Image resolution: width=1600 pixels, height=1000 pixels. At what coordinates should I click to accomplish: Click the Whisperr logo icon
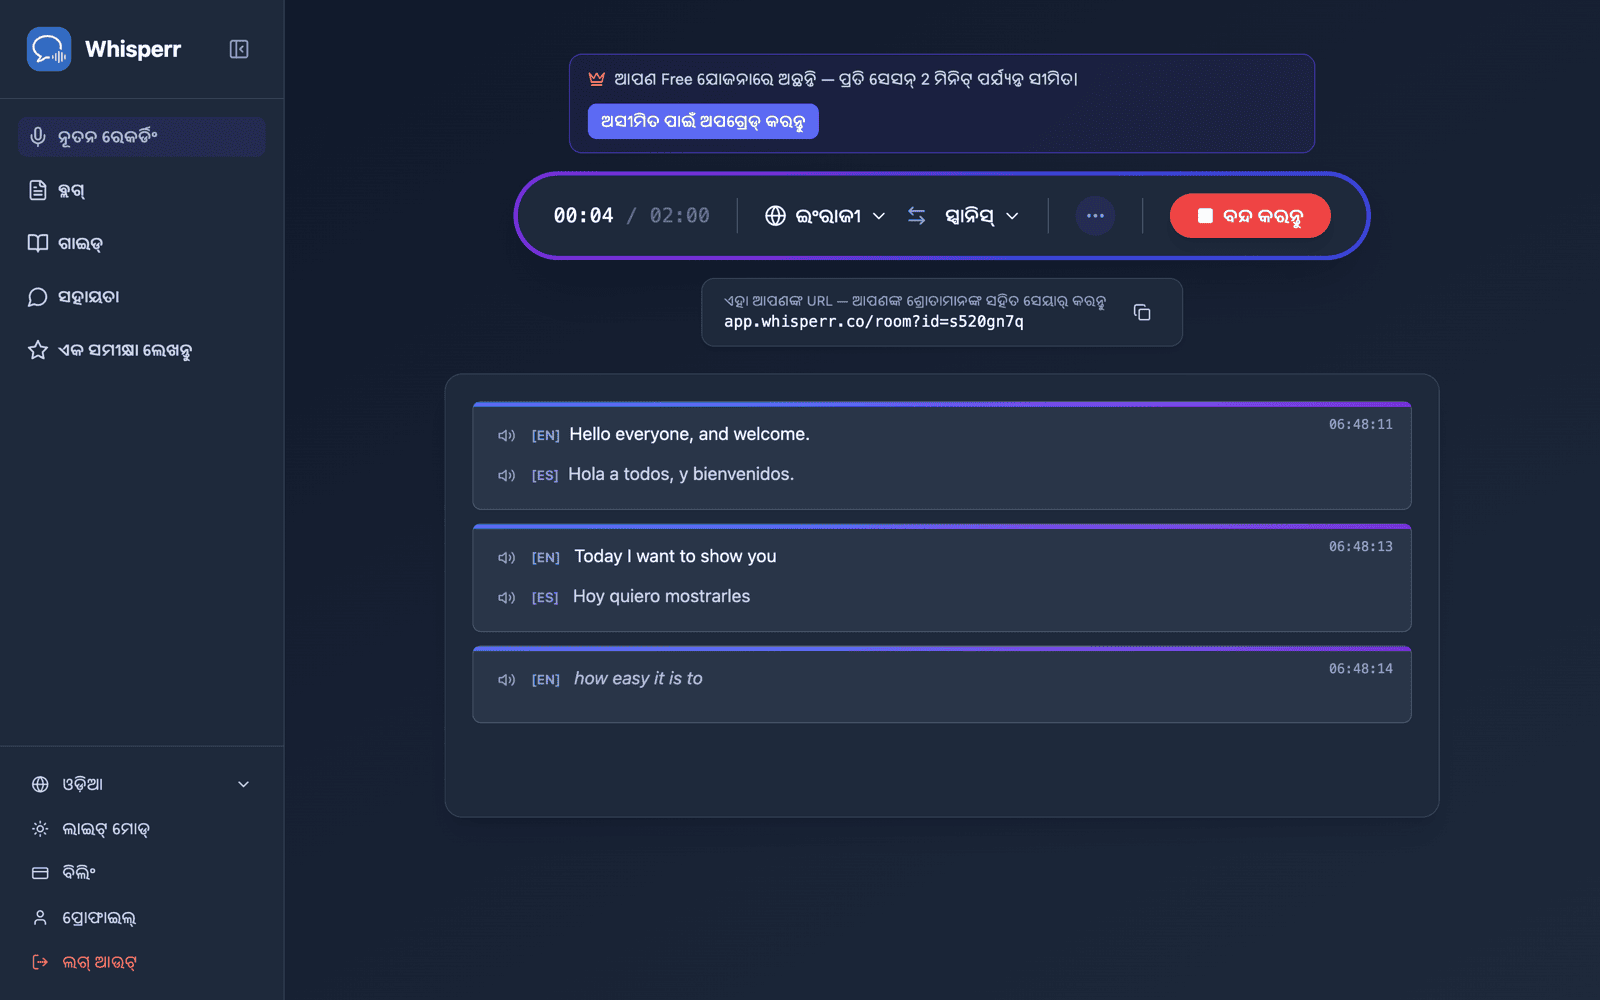49,49
